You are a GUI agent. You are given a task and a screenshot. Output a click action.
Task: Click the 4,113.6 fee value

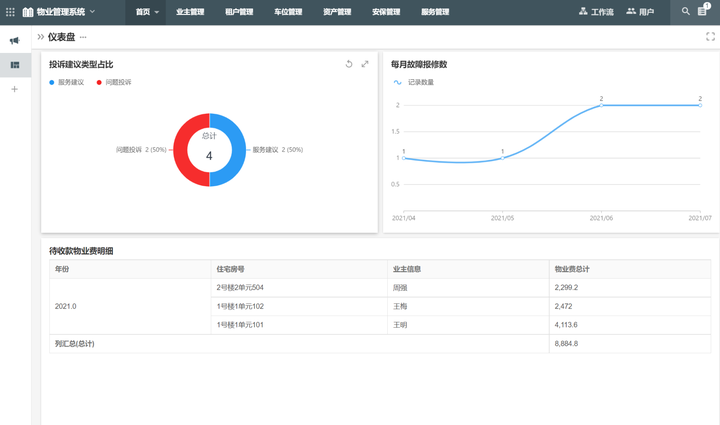[566, 324]
